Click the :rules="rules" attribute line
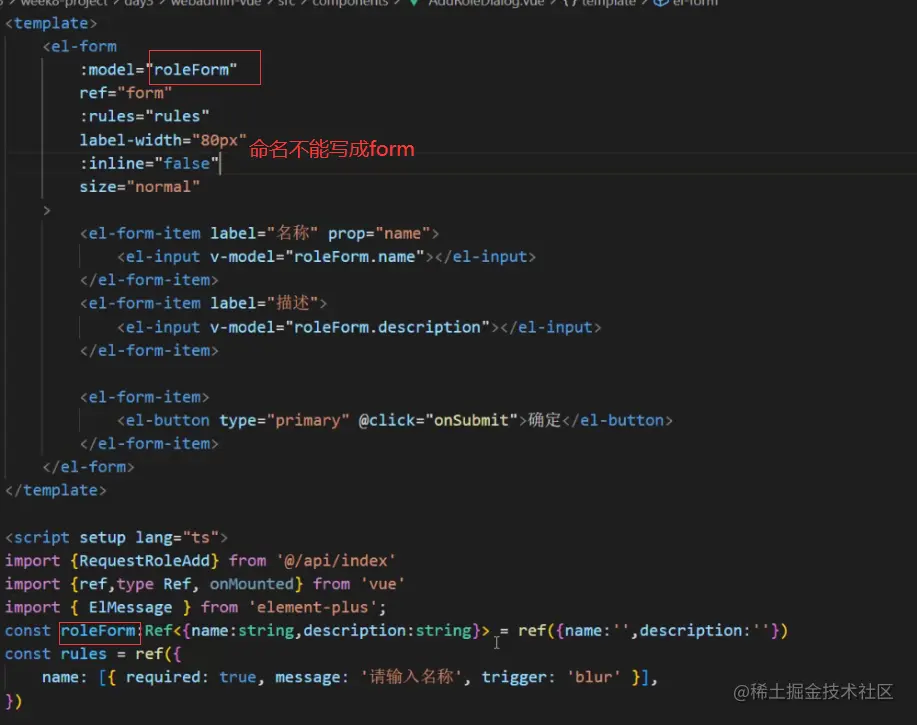Image resolution: width=917 pixels, height=725 pixels. [144, 117]
